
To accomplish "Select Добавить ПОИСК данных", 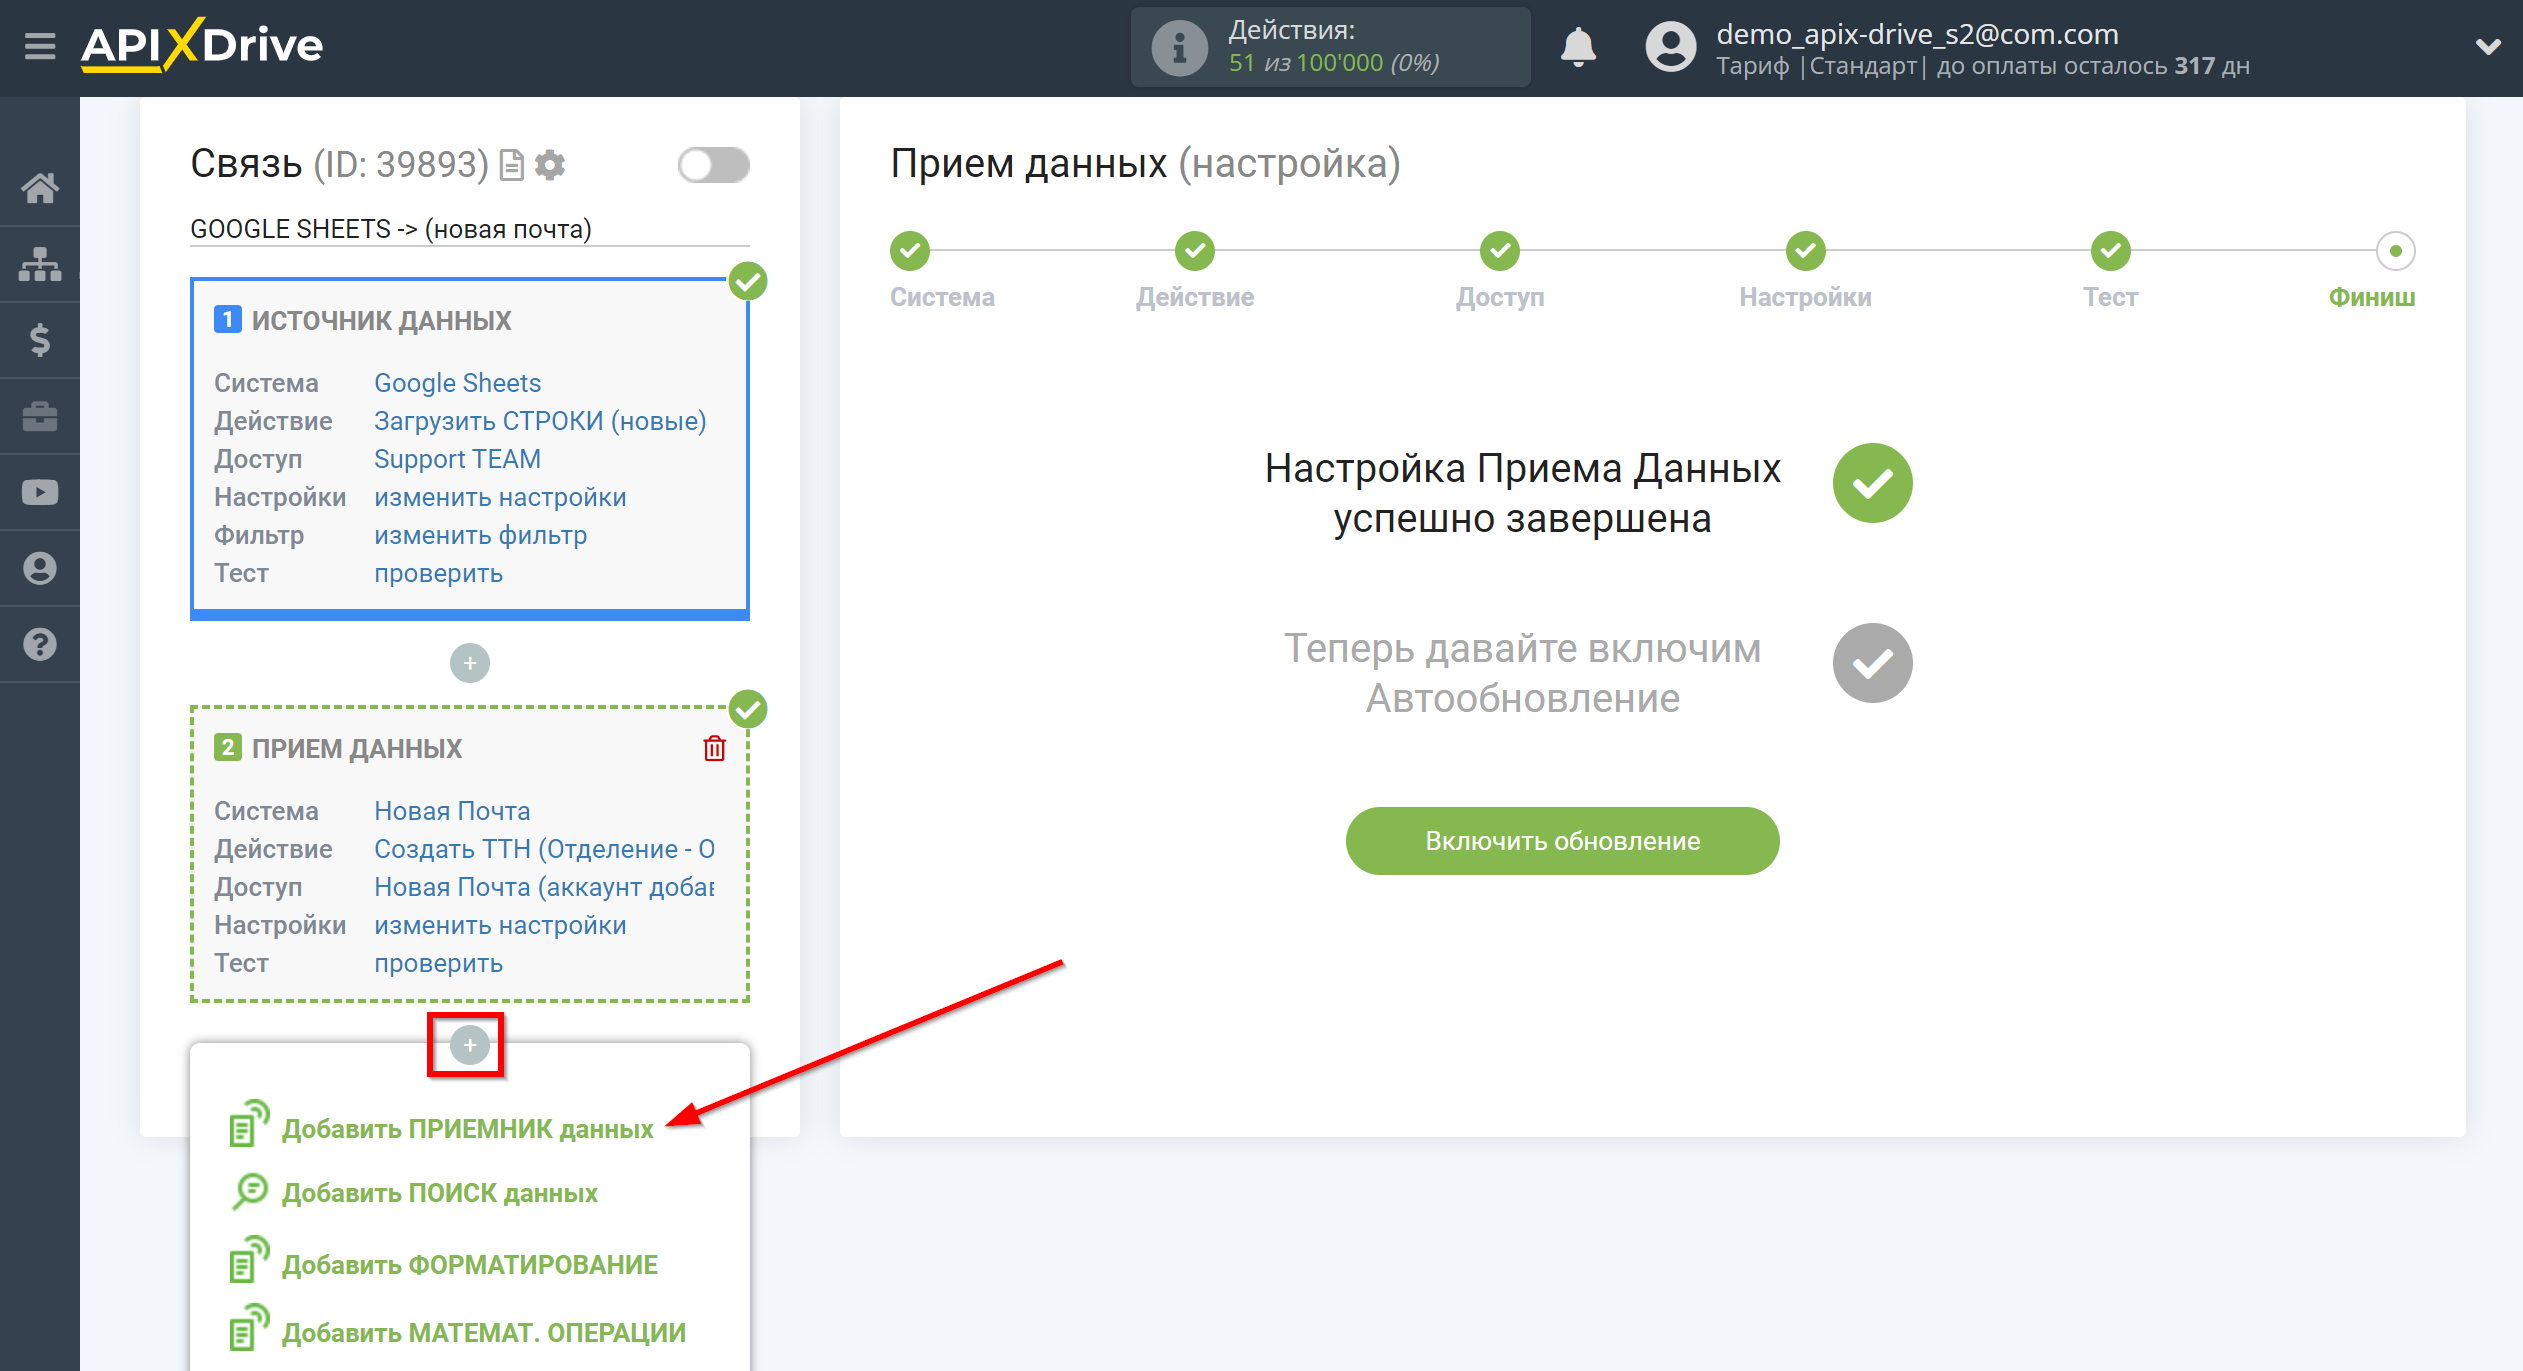I will click(x=440, y=1193).
